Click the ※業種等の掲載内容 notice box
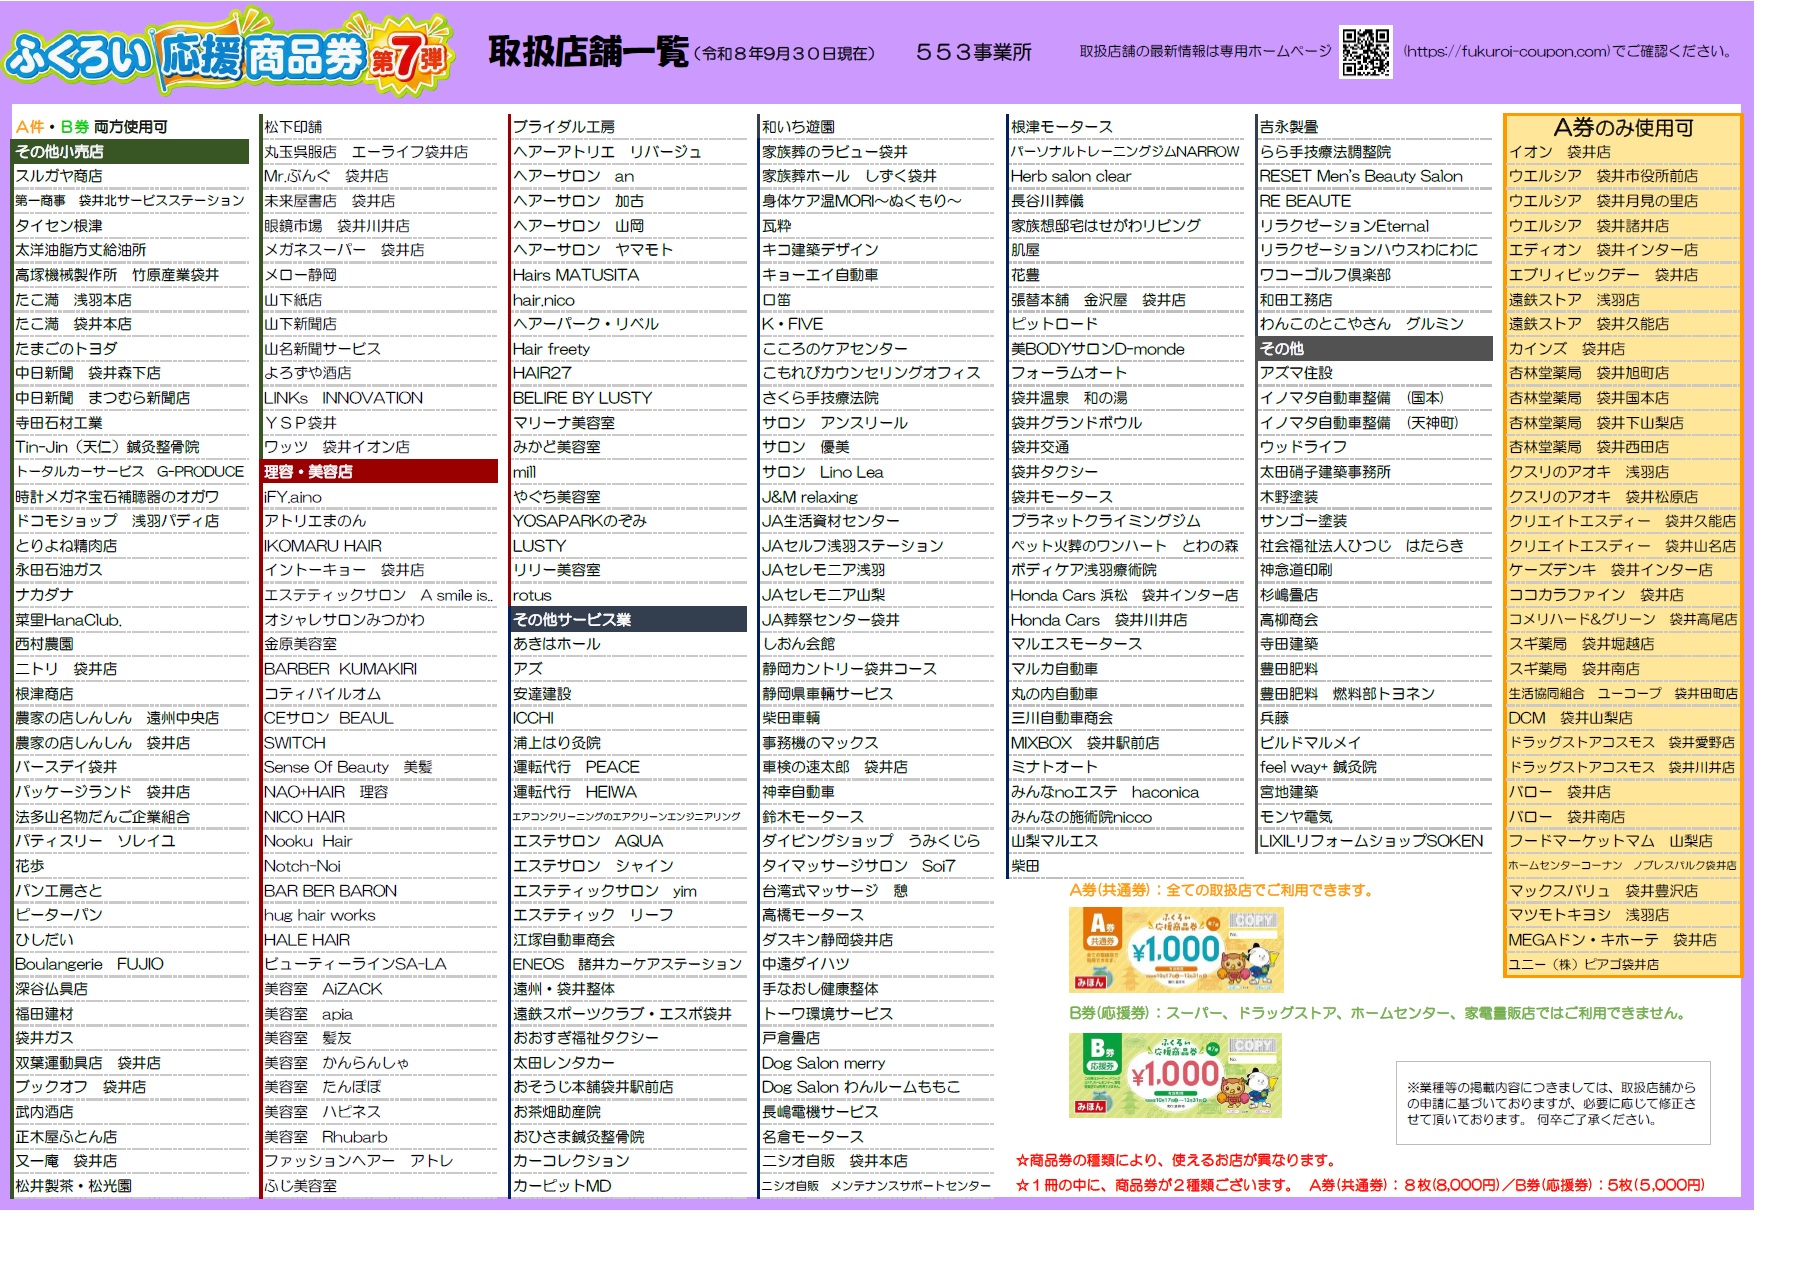Image resolution: width=1809 pixels, height=1279 pixels. point(1552,1103)
